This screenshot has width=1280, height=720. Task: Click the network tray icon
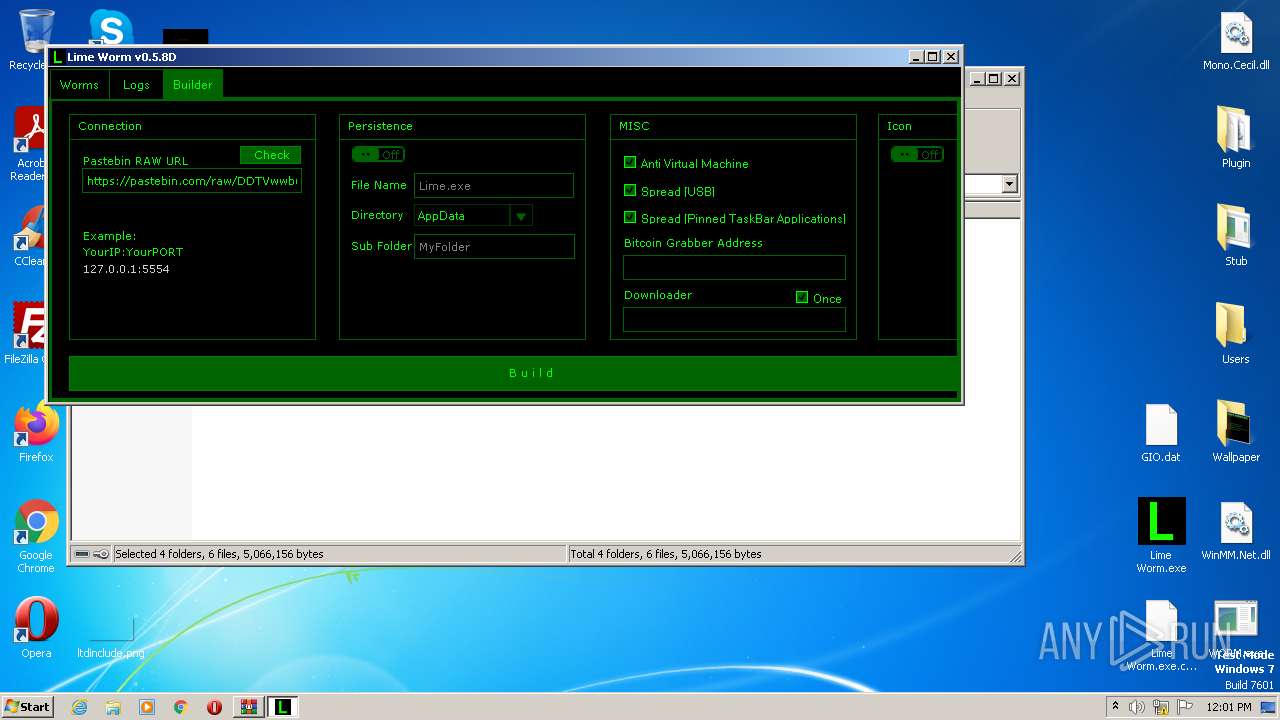click(1161, 707)
